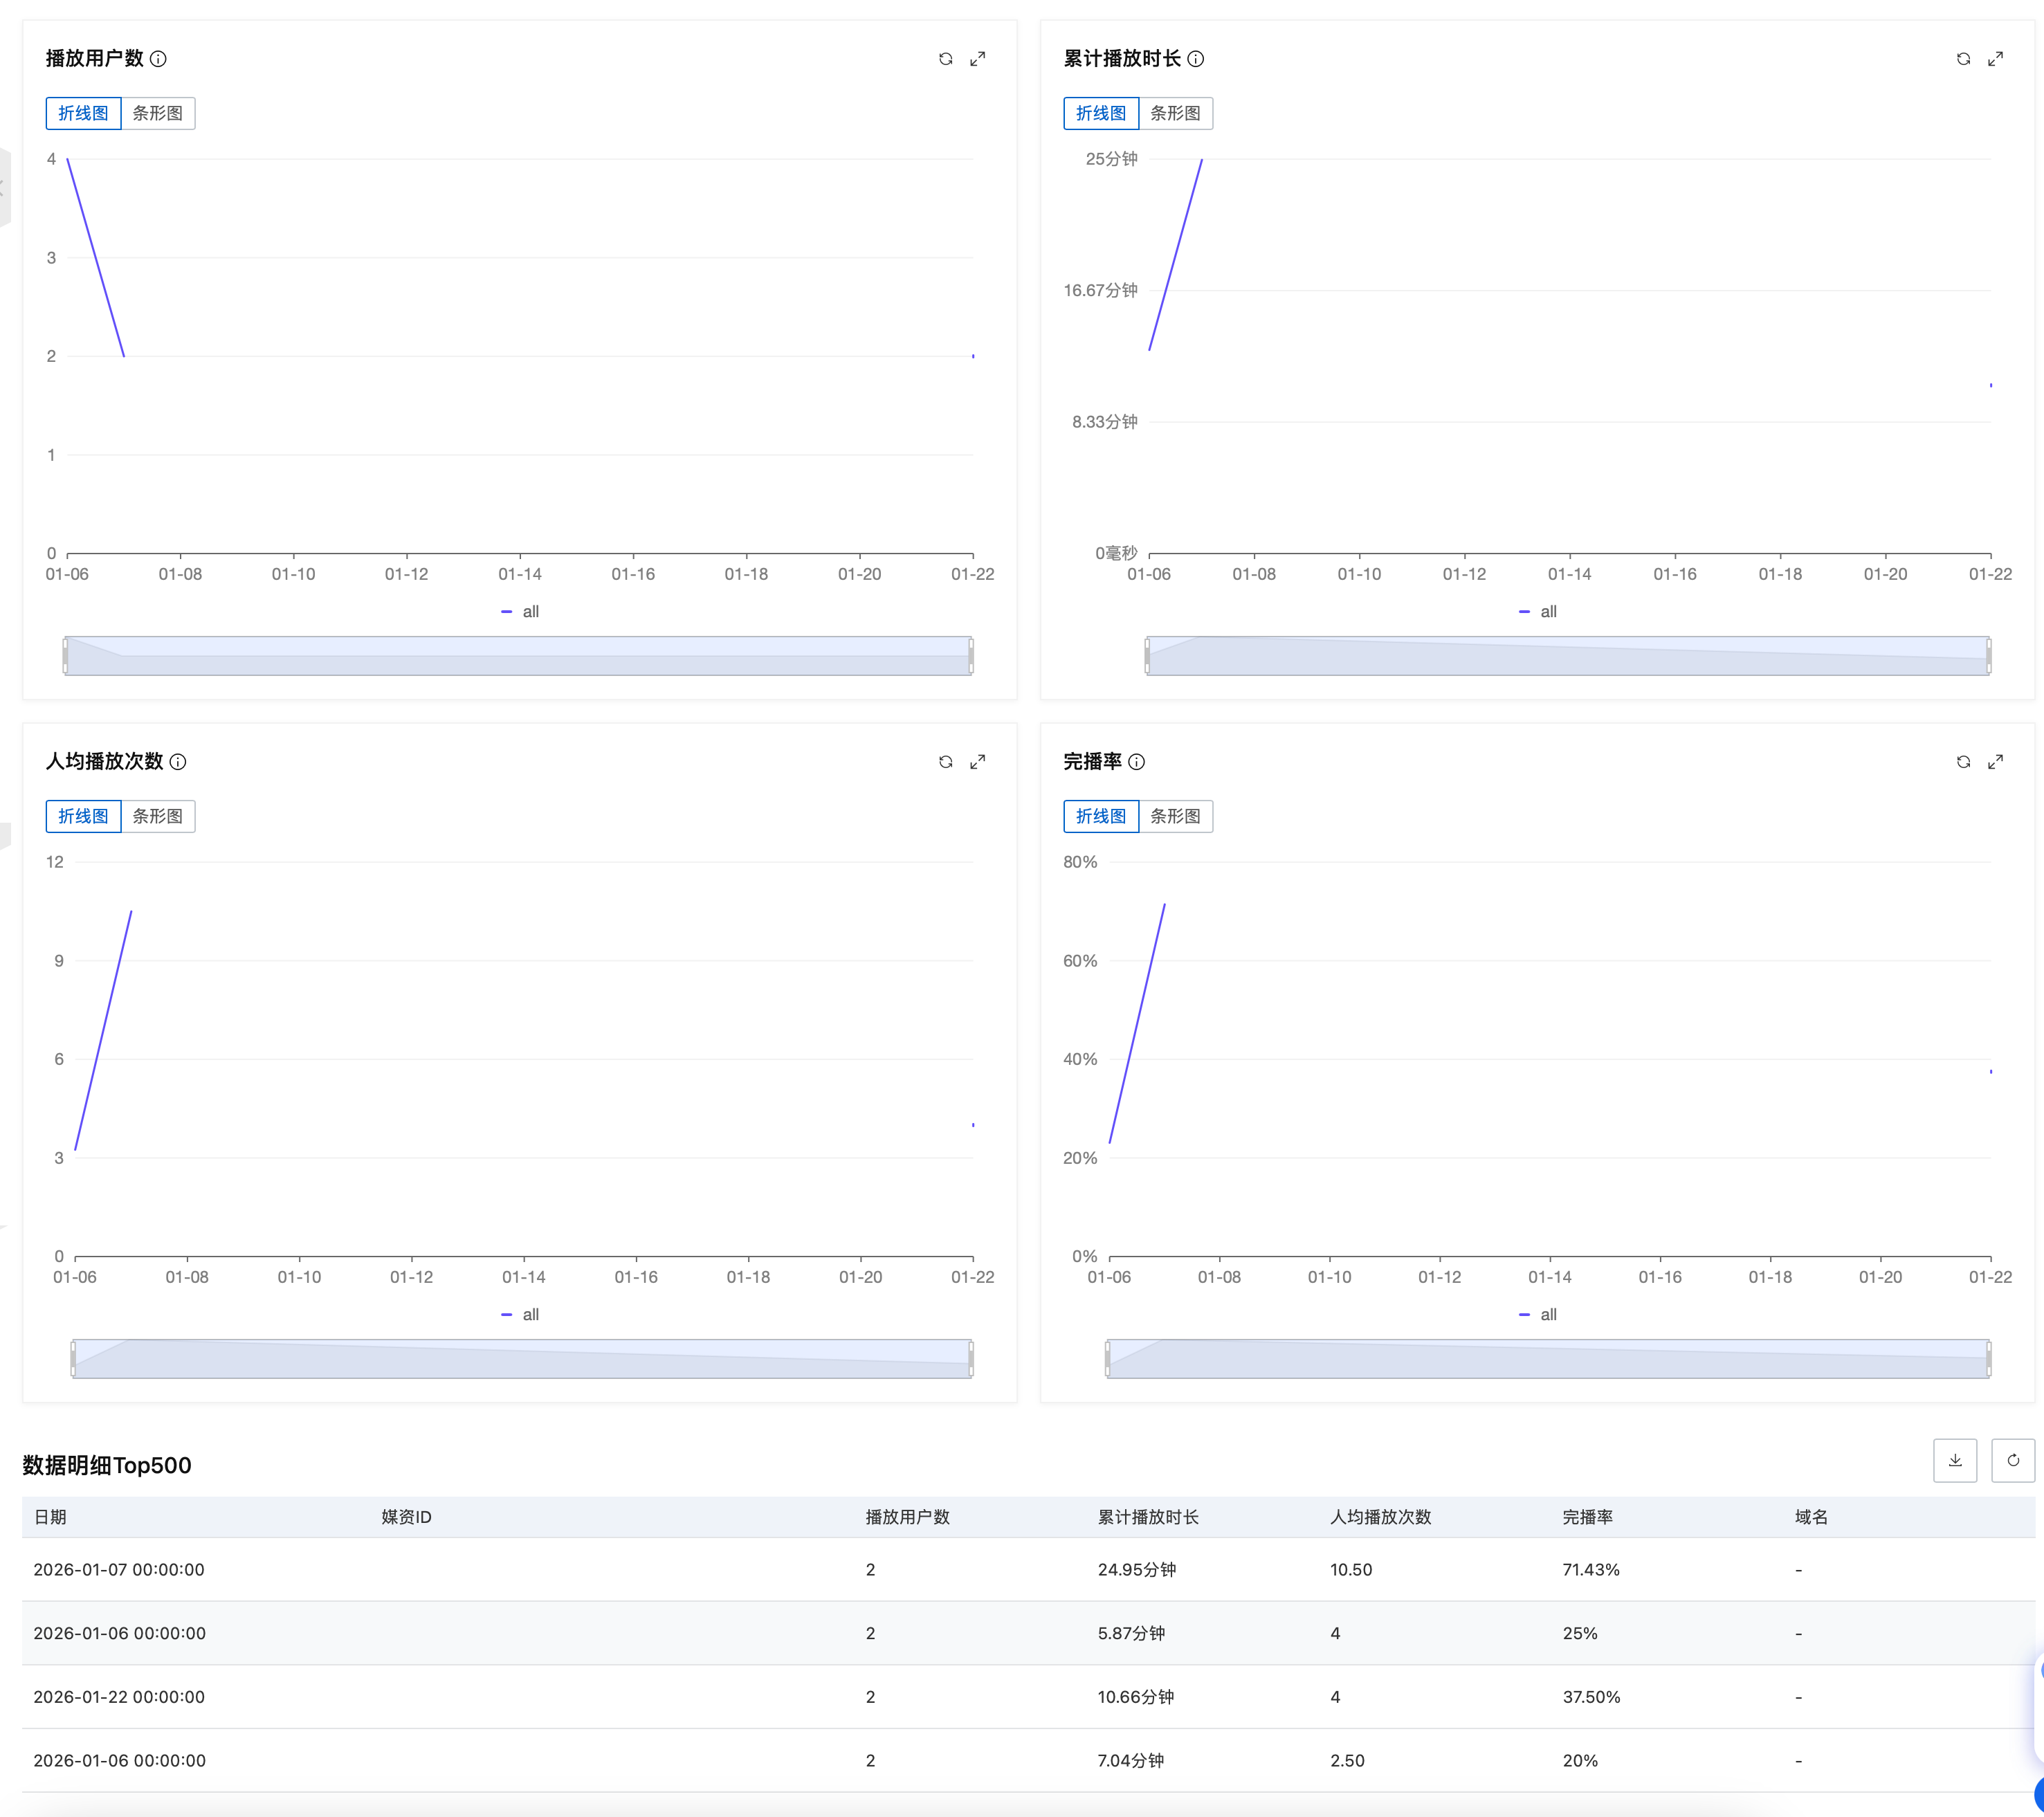Click info icon beside 完播率 title
Image resolution: width=2044 pixels, height=1817 pixels.
1136,762
